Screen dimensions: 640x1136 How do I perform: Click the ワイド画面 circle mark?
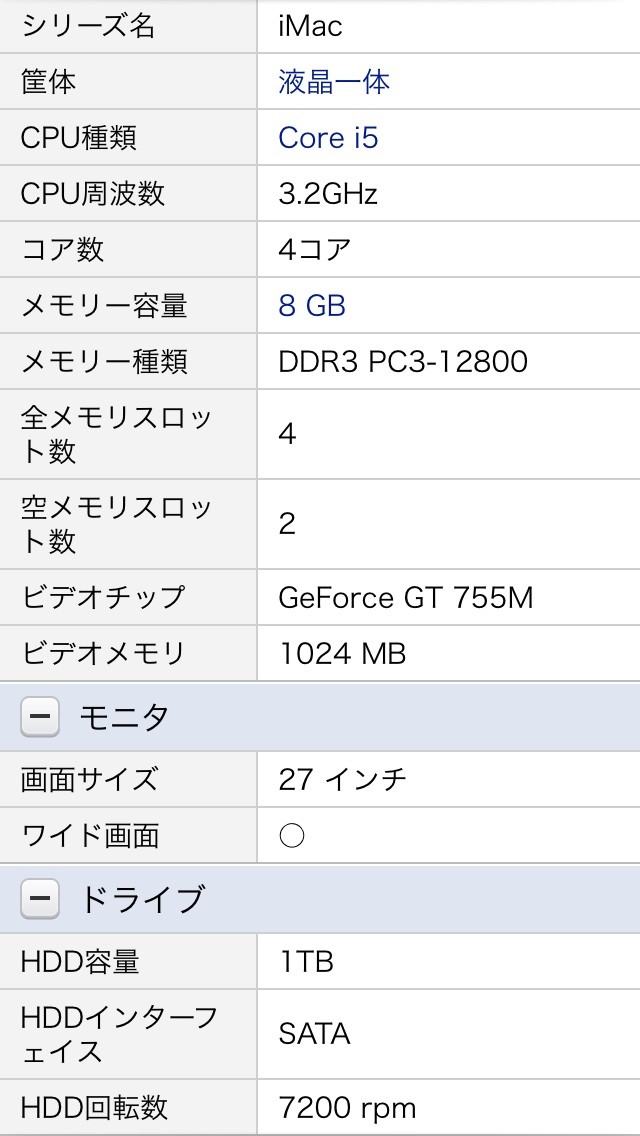(292, 835)
